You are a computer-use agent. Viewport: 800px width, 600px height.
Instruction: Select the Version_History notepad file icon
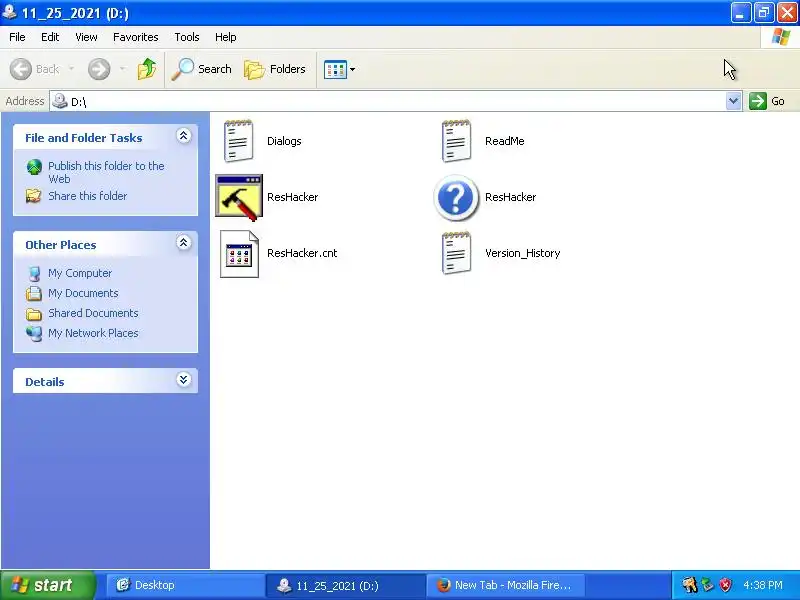pos(456,254)
